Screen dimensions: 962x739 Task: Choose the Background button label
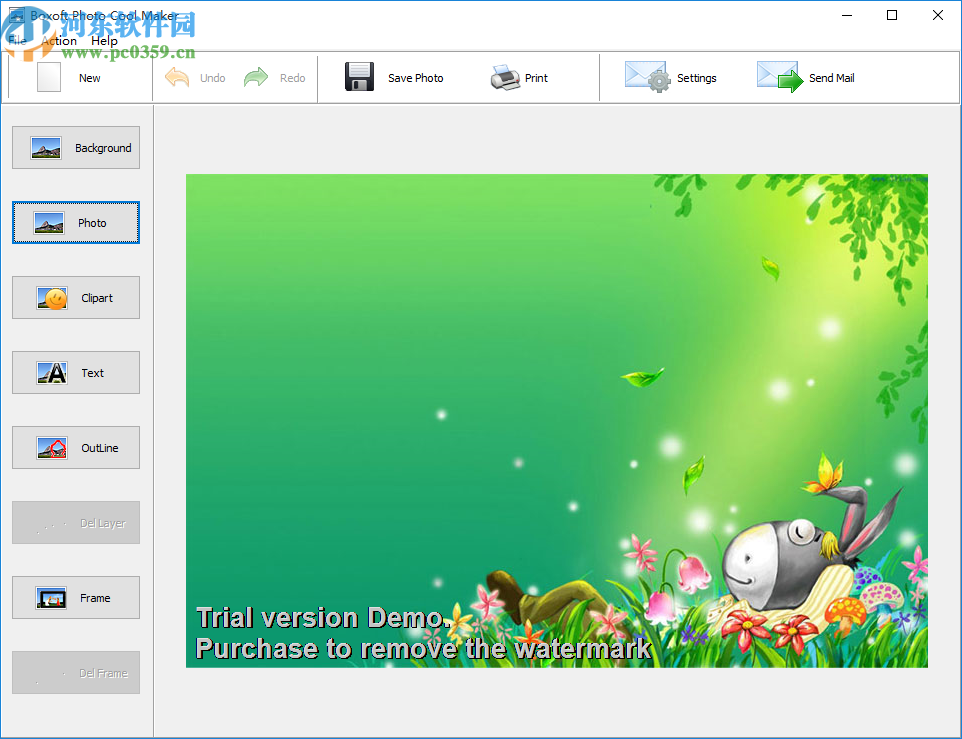click(103, 148)
